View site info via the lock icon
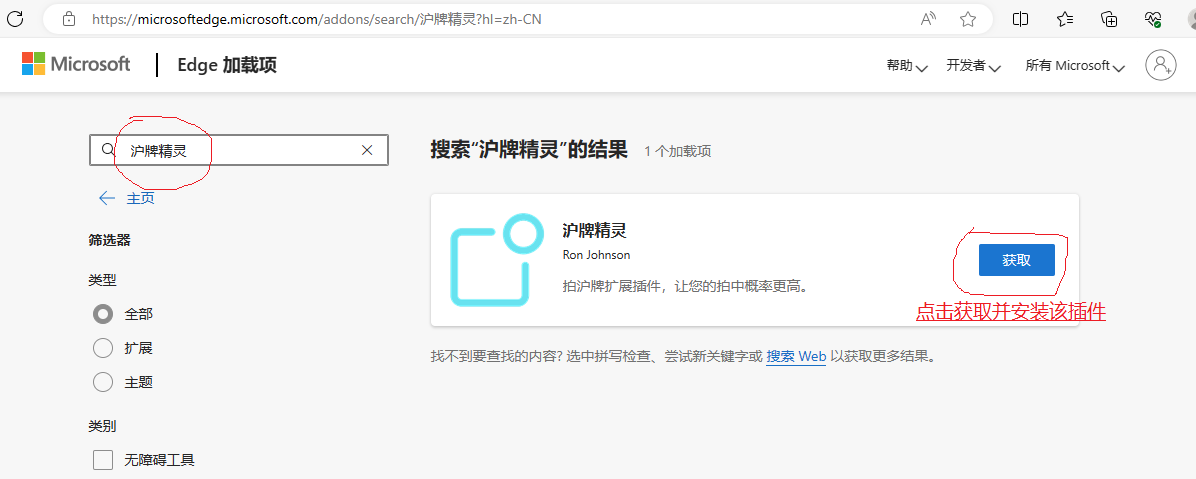The width and height of the screenshot is (1196, 479). 69,19
